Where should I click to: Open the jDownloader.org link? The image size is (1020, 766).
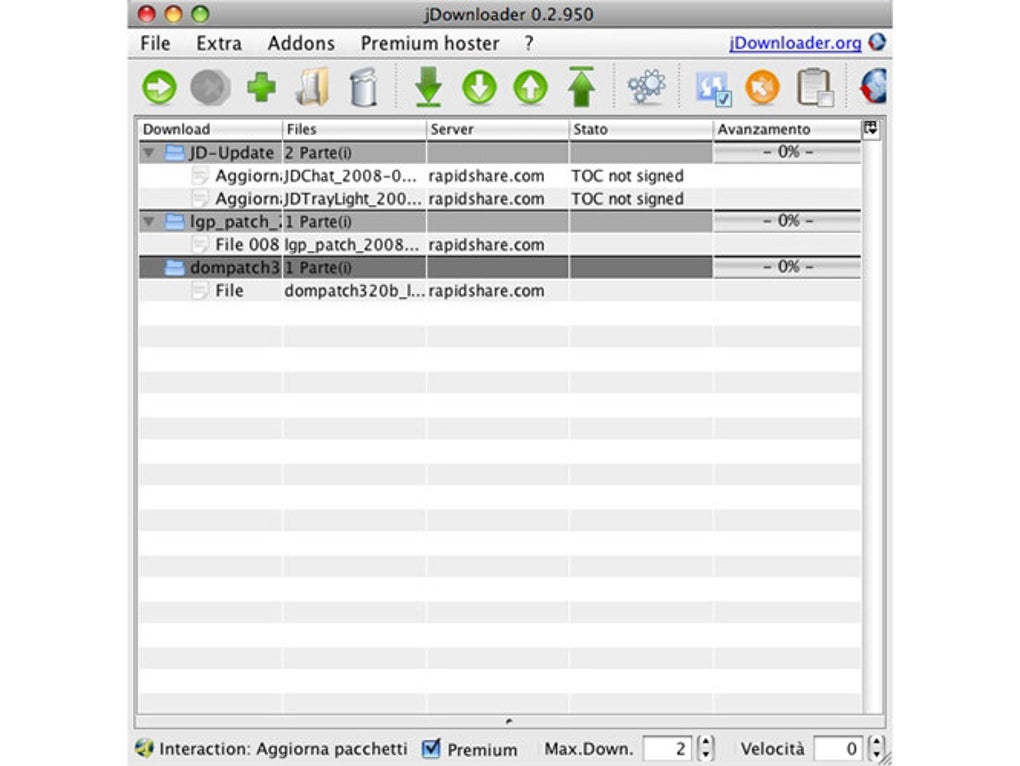[x=795, y=43]
